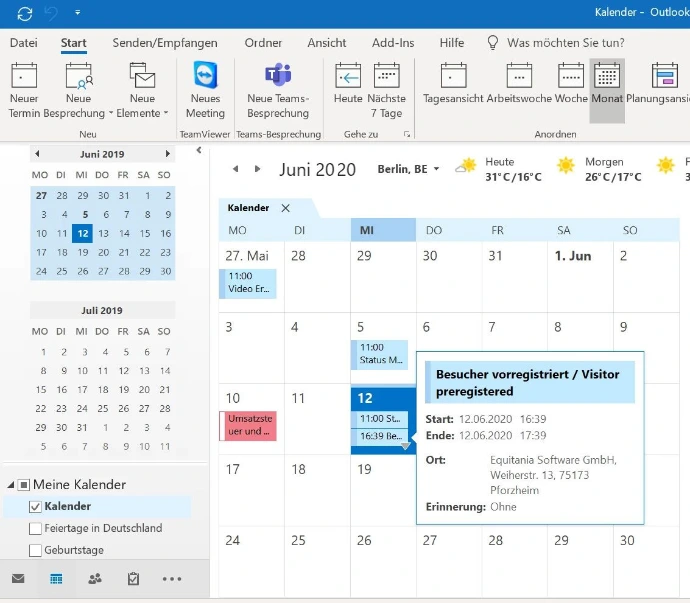Enable Feiertage in Deutschland calendar

point(36,529)
